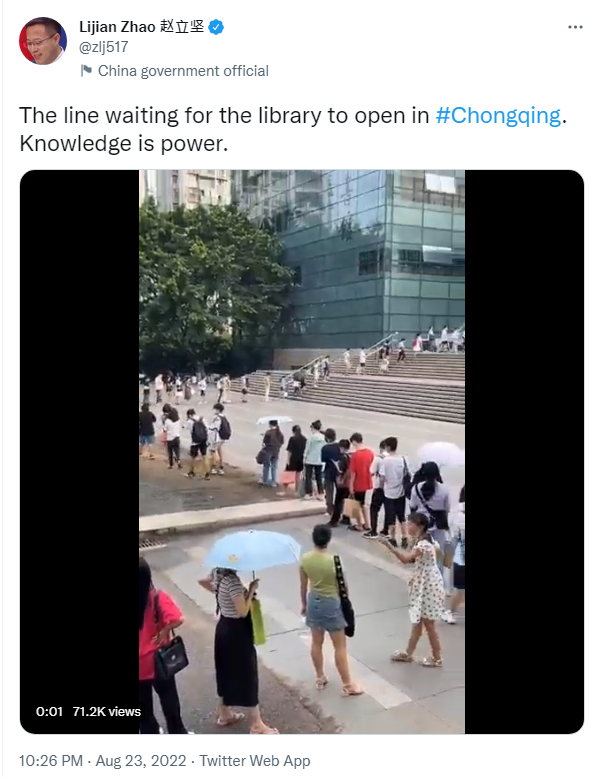Screen dimensions: 601x777
Task: Click the 71.2K views counter
Action: (107, 712)
